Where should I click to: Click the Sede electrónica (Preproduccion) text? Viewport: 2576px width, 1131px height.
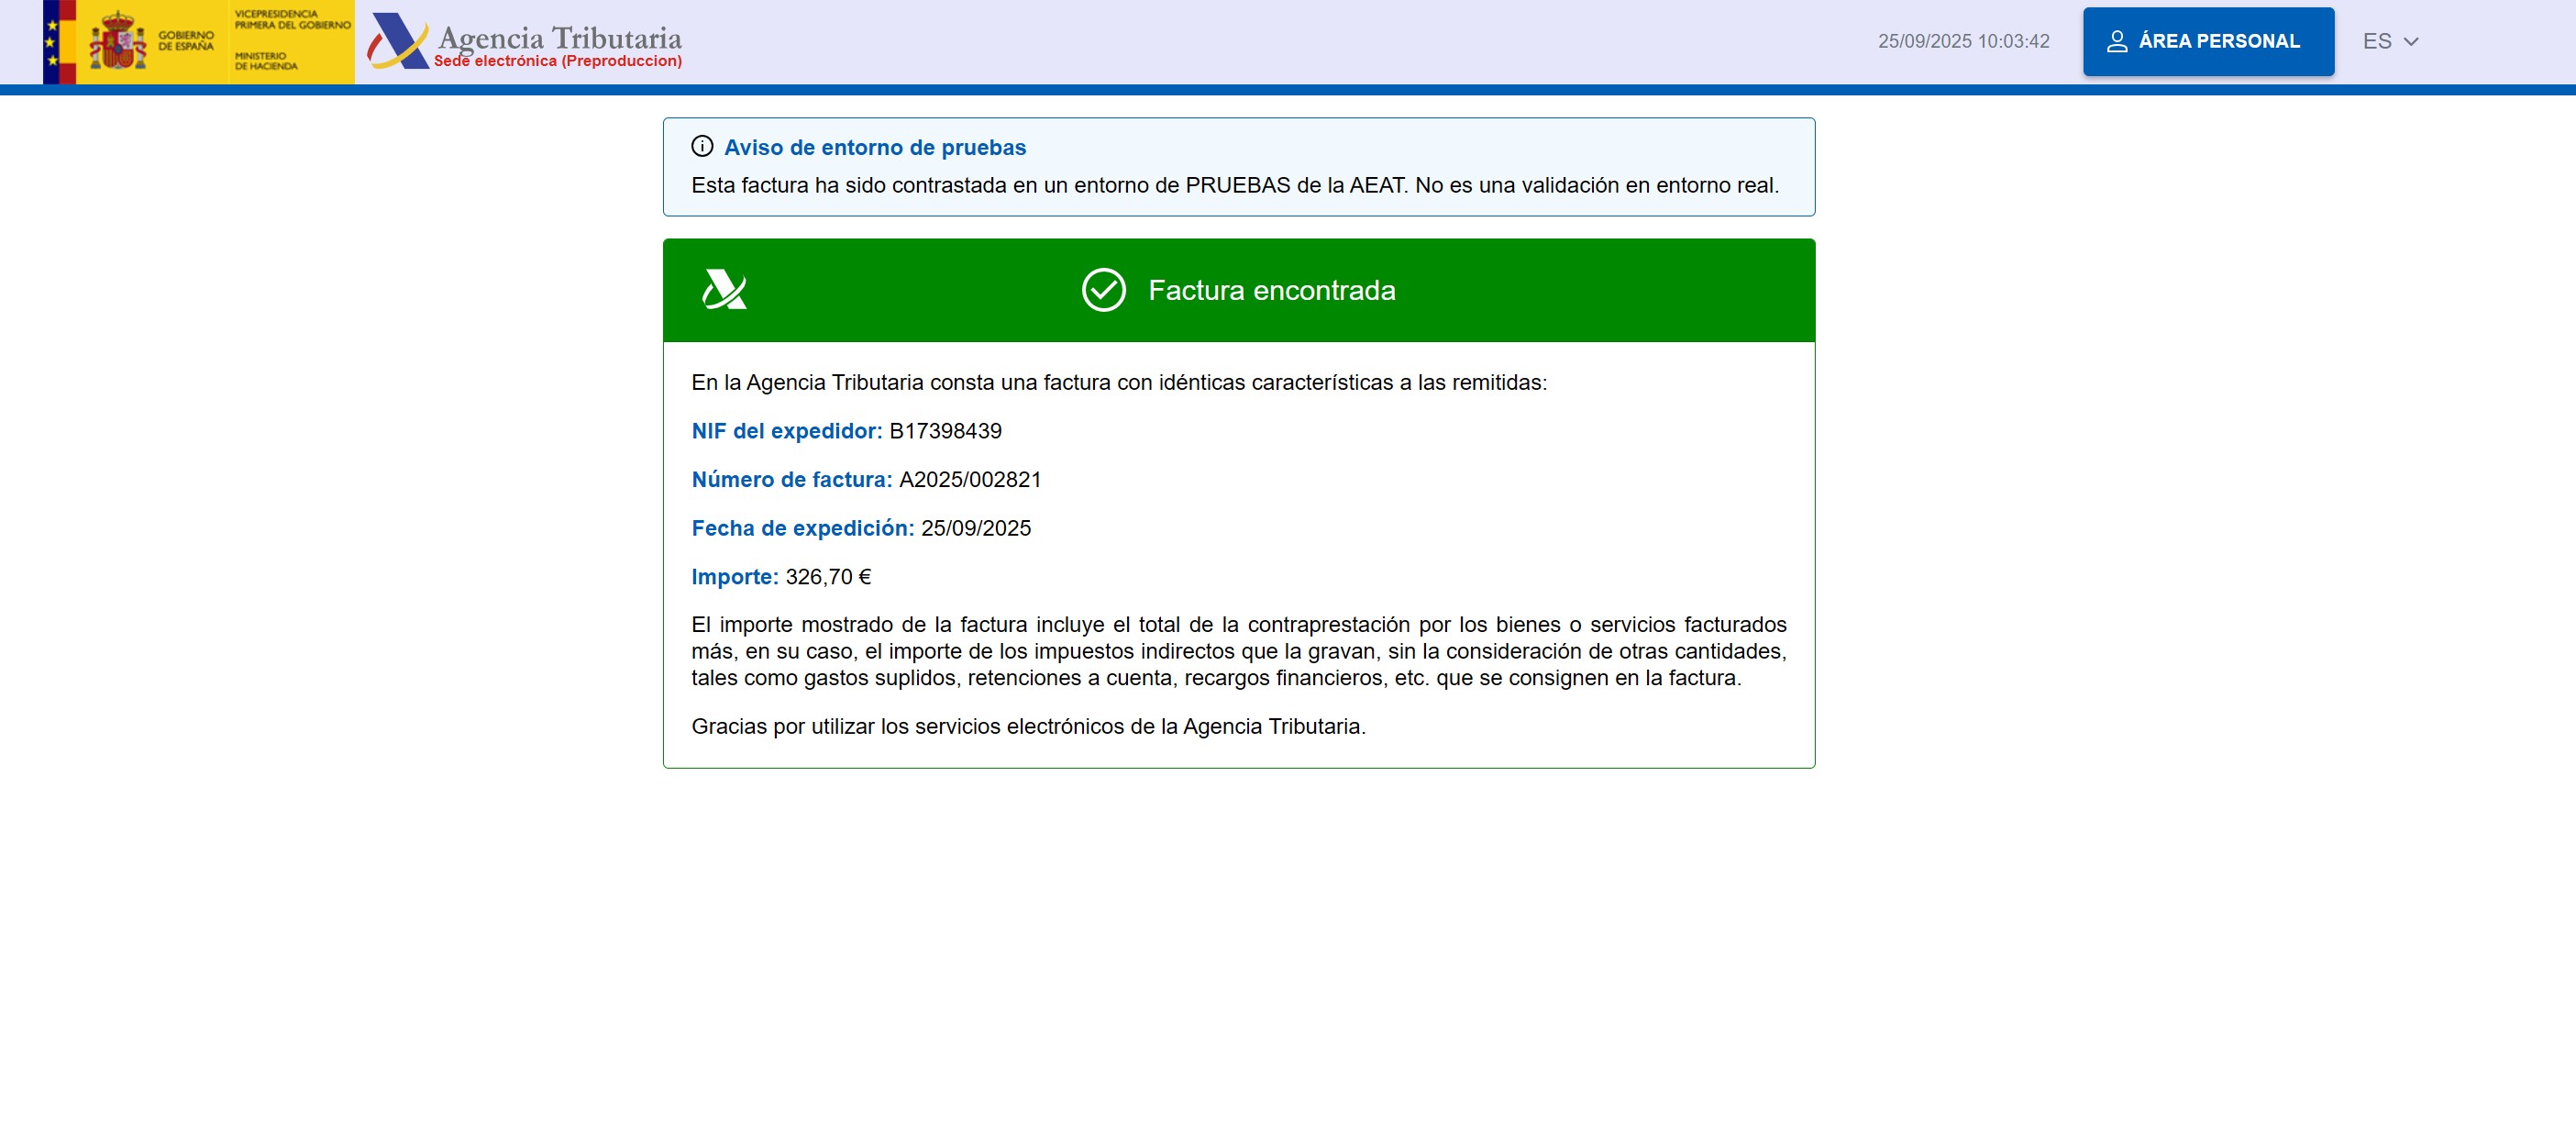(558, 61)
